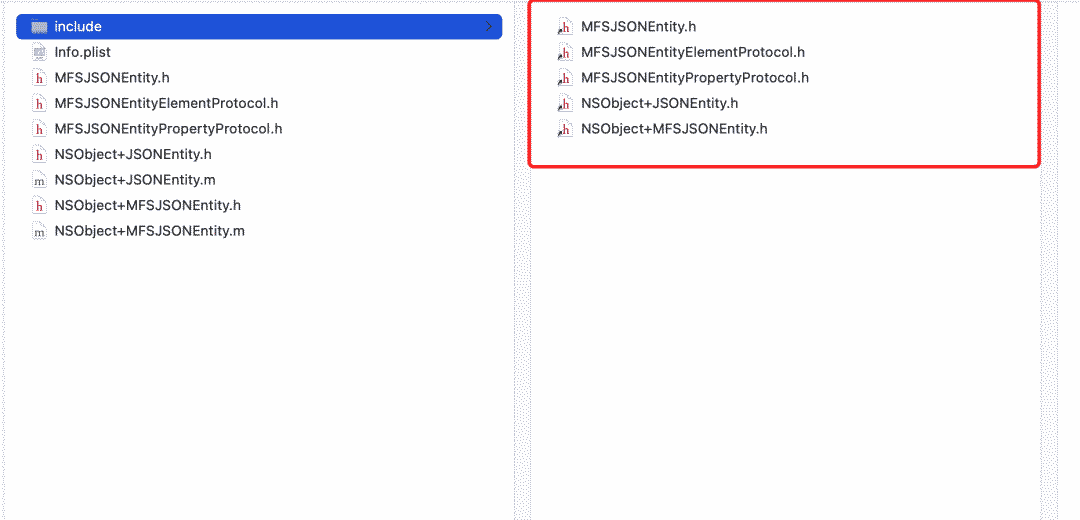1080x520 pixels.
Task: Click the MFSJSONEntityElementProtocol.h icon in left column
Action: 40,103
